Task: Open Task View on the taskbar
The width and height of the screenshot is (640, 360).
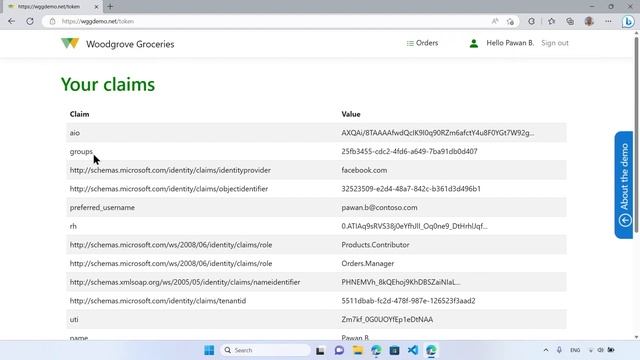Action: [320, 350]
